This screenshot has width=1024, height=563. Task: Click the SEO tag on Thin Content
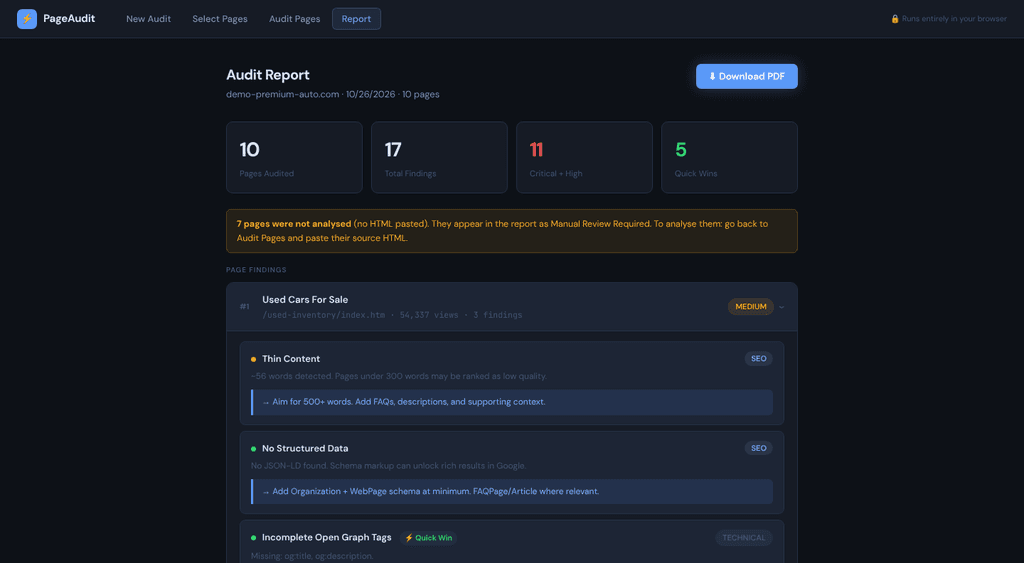[x=758, y=359]
